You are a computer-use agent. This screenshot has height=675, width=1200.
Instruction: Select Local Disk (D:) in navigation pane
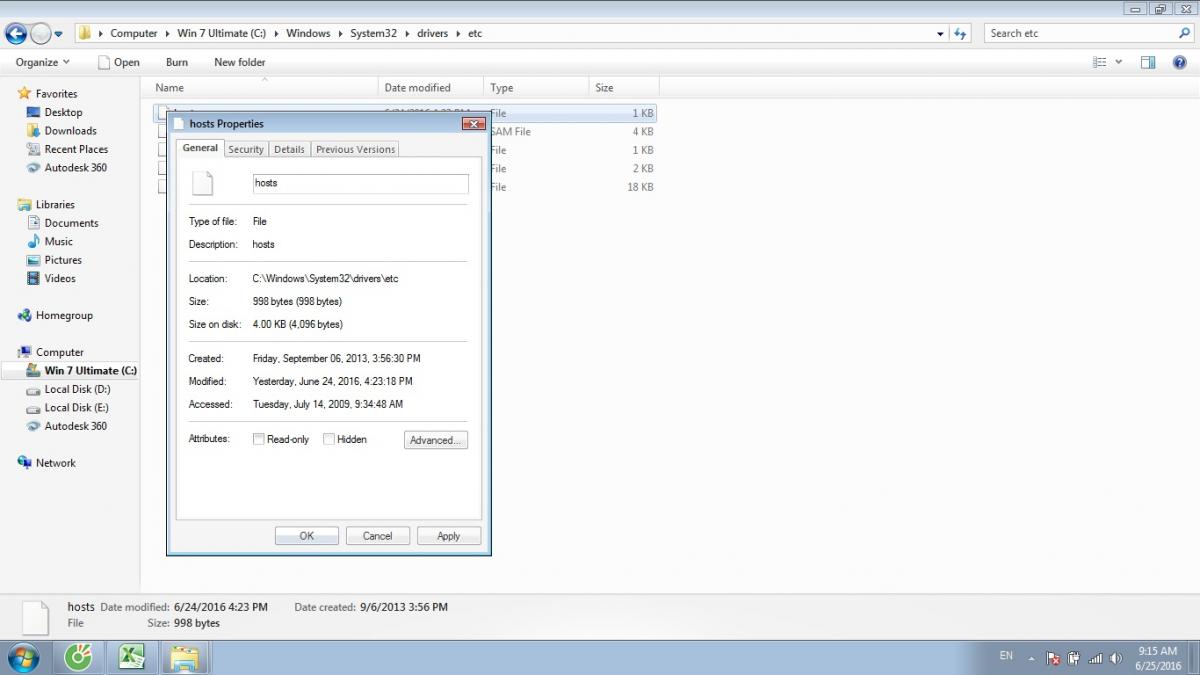(x=77, y=389)
